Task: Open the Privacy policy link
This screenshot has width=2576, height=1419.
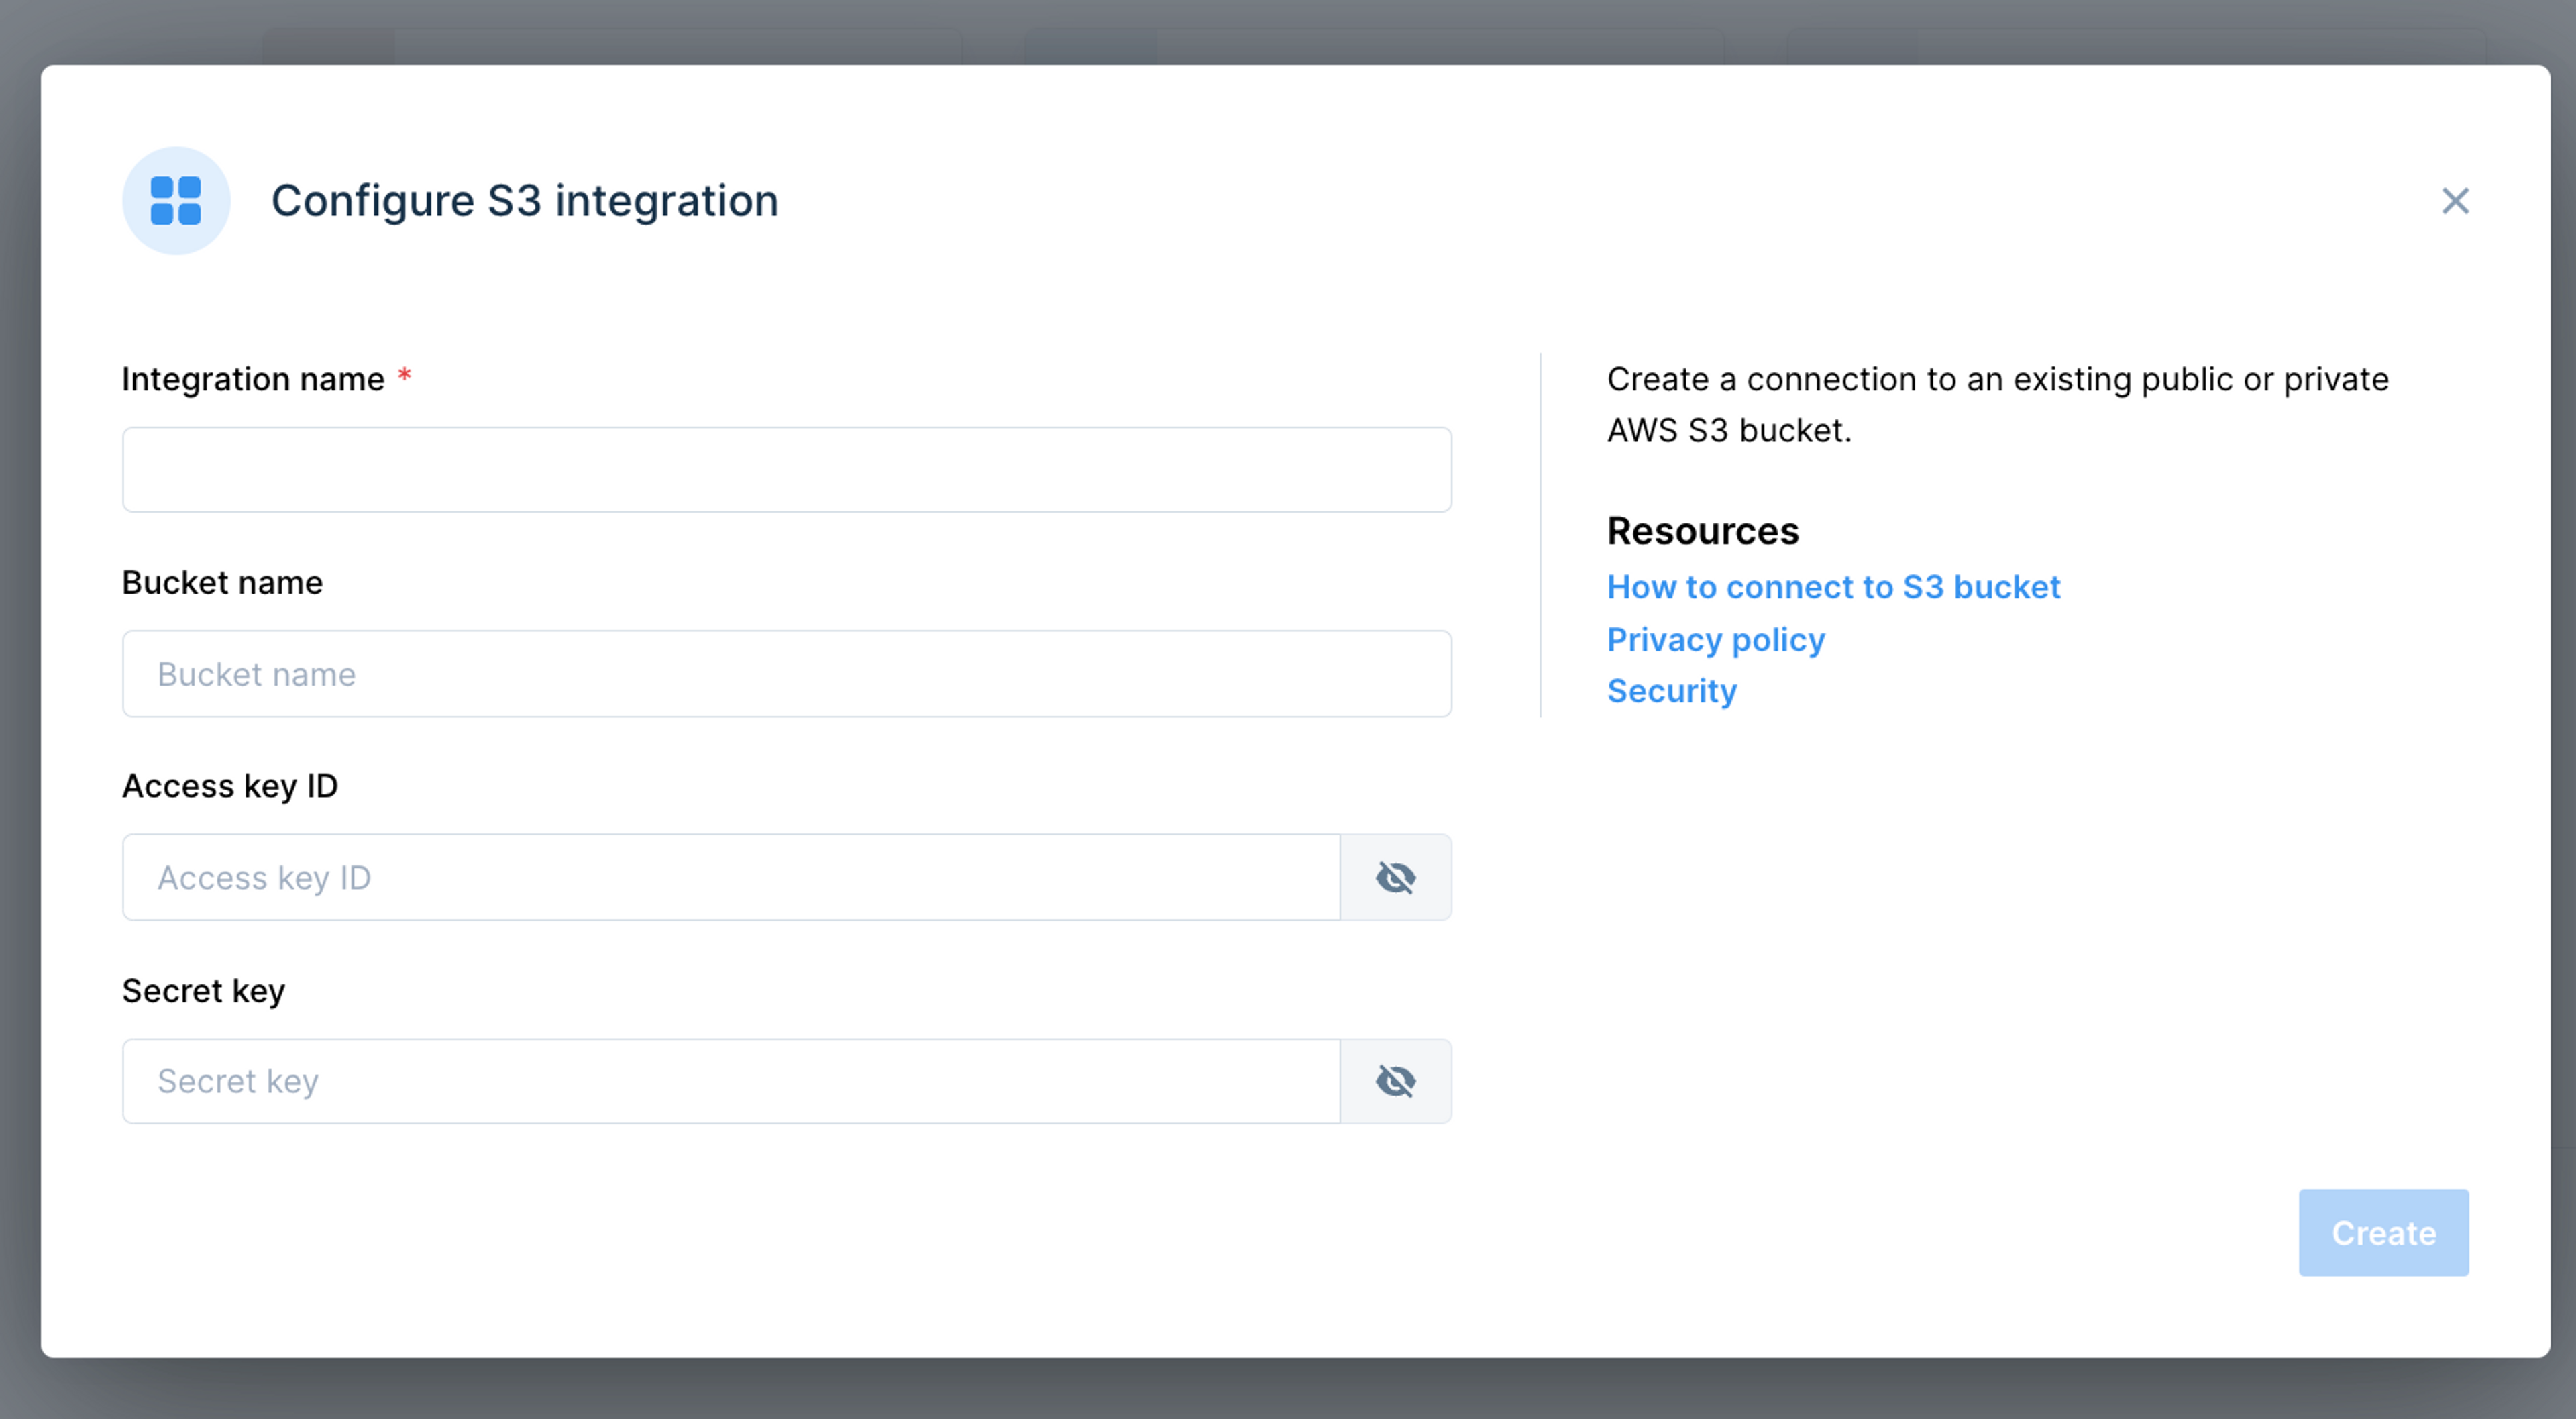Action: click(1716, 639)
